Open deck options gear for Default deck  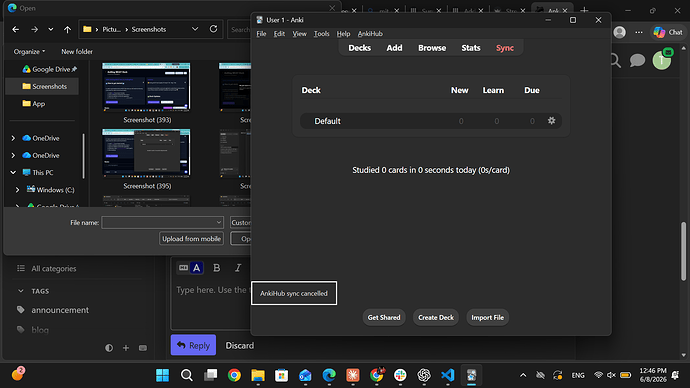[551, 121]
